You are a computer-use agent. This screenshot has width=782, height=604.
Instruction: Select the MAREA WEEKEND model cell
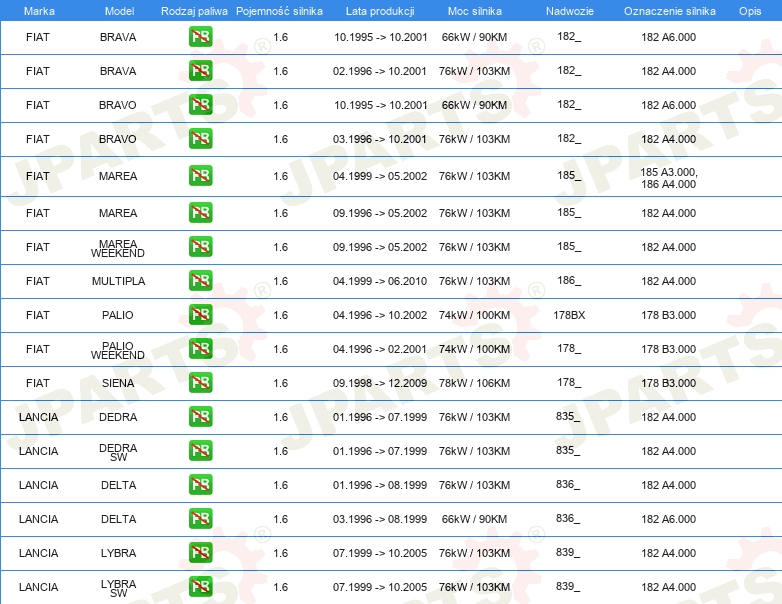click(x=118, y=248)
